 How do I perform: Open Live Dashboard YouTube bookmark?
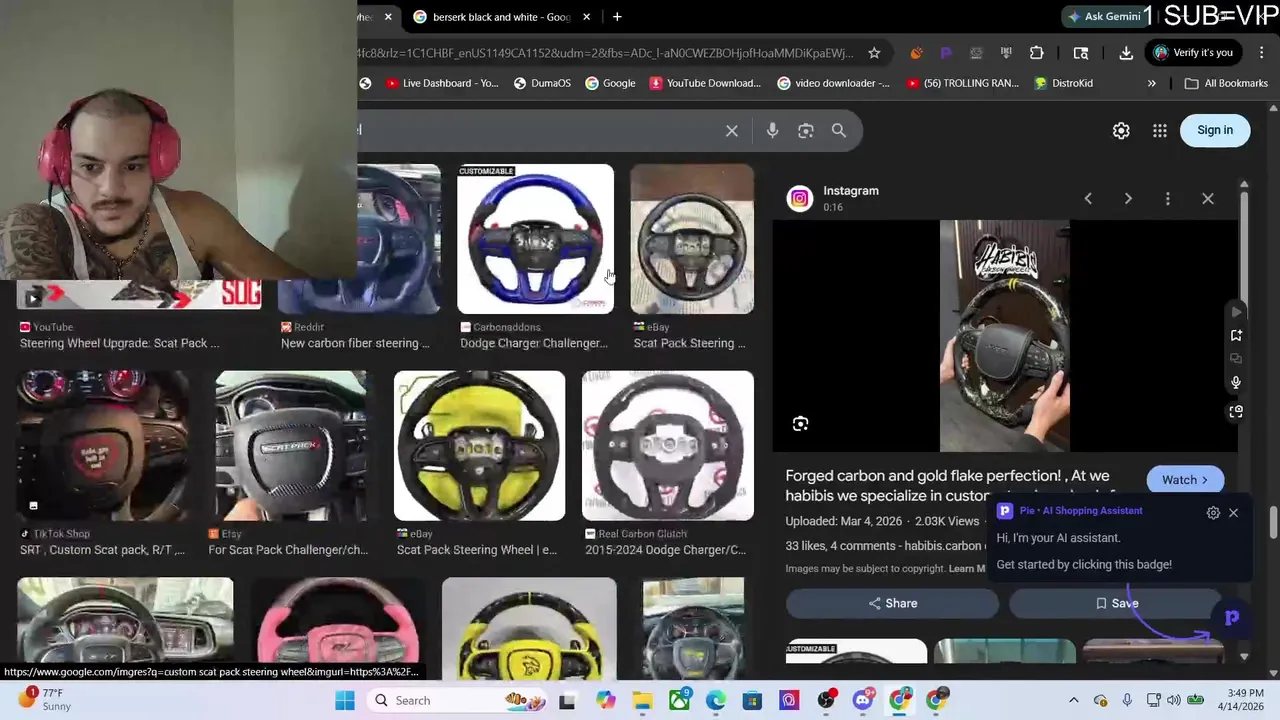[441, 83]
